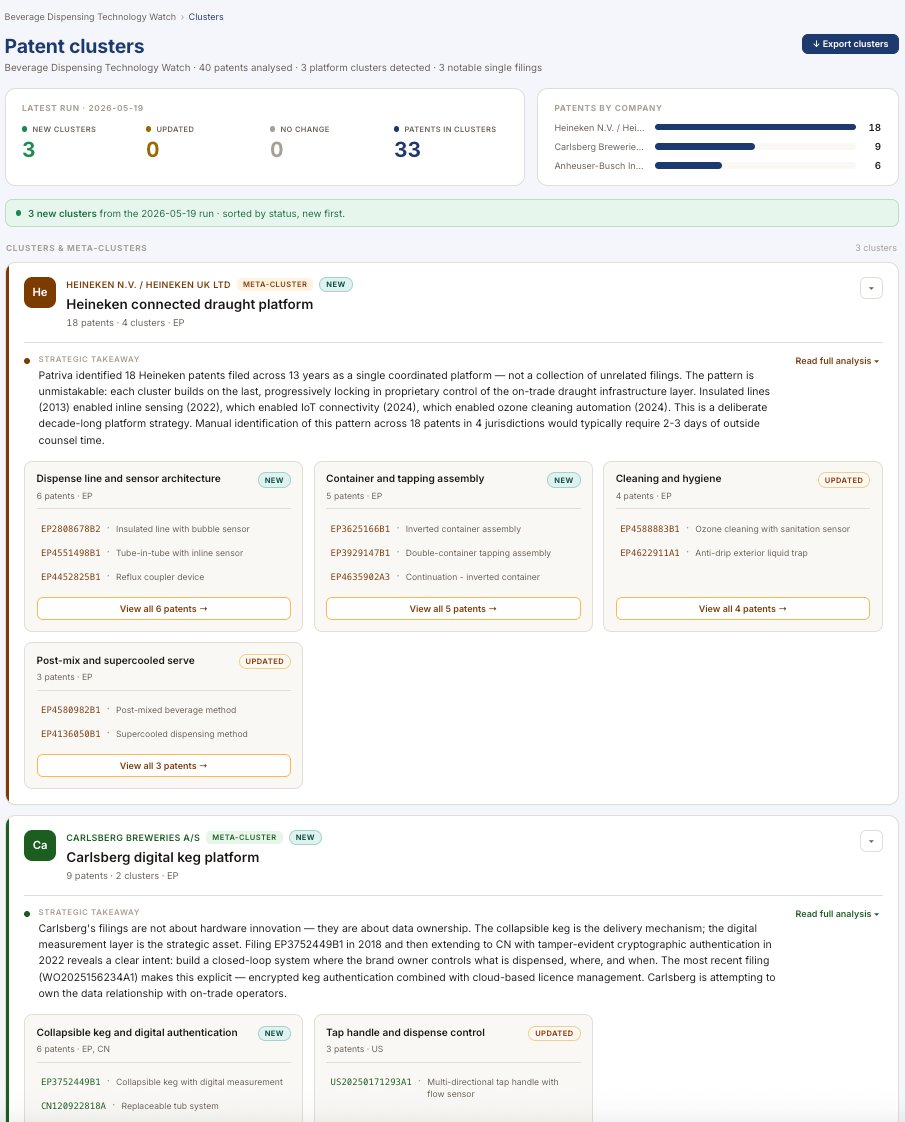Click the '3 new clusters' notification banner
The width and height of the screenshot is (905, 1122).
tap(451, 213)
